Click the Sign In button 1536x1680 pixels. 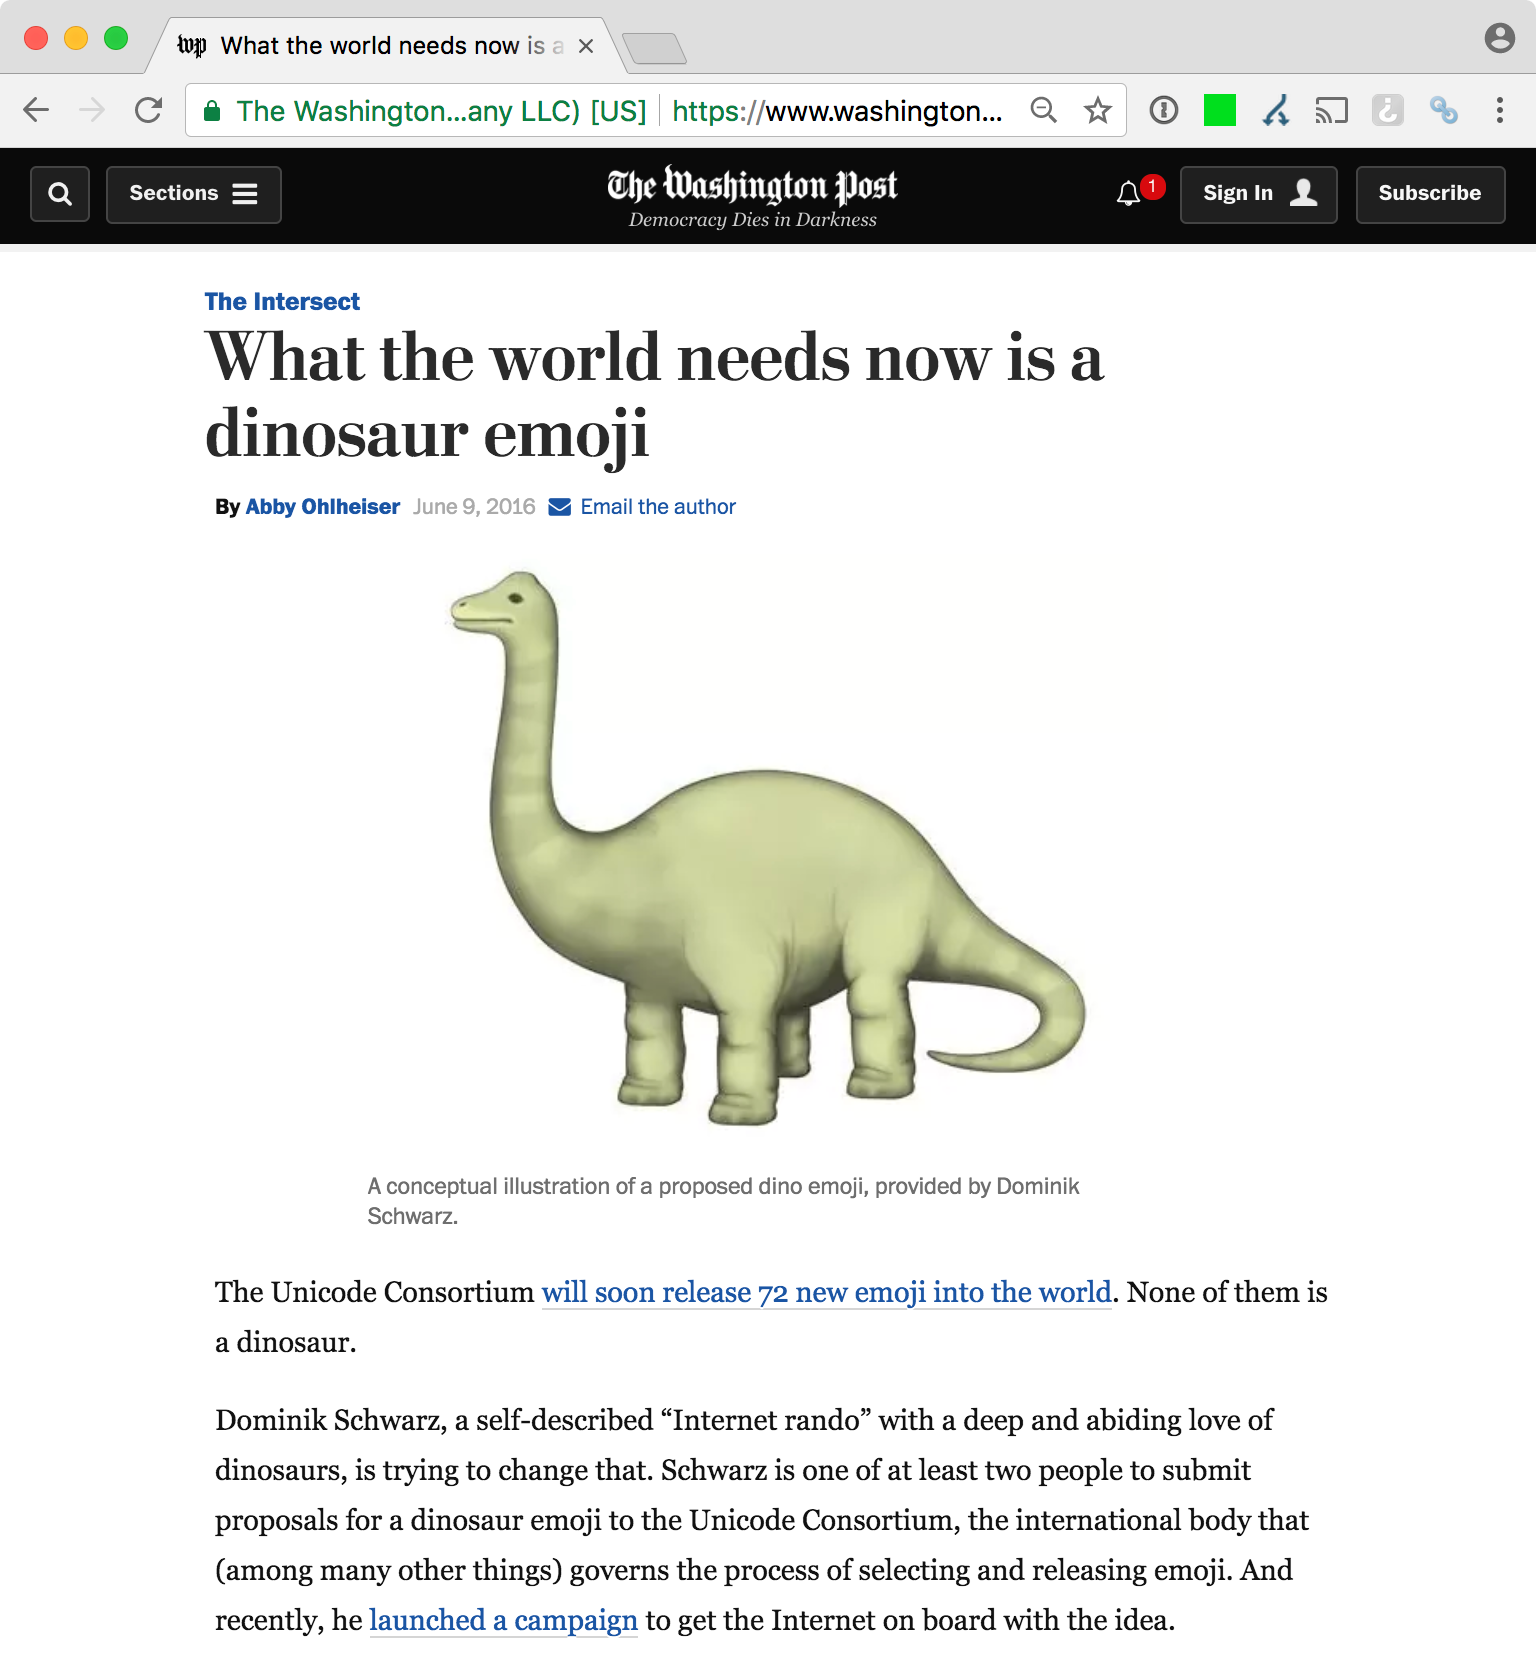1258,194
